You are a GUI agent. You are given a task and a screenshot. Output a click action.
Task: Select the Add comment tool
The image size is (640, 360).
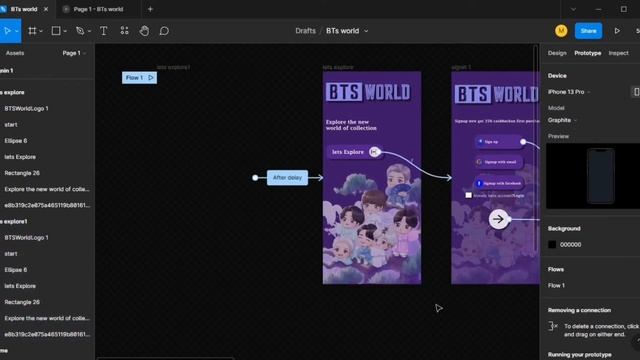164,31
